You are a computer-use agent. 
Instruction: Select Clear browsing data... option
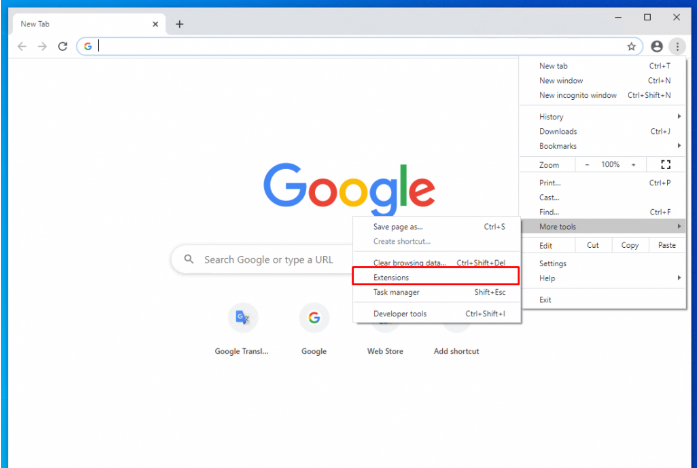point(437,263)
